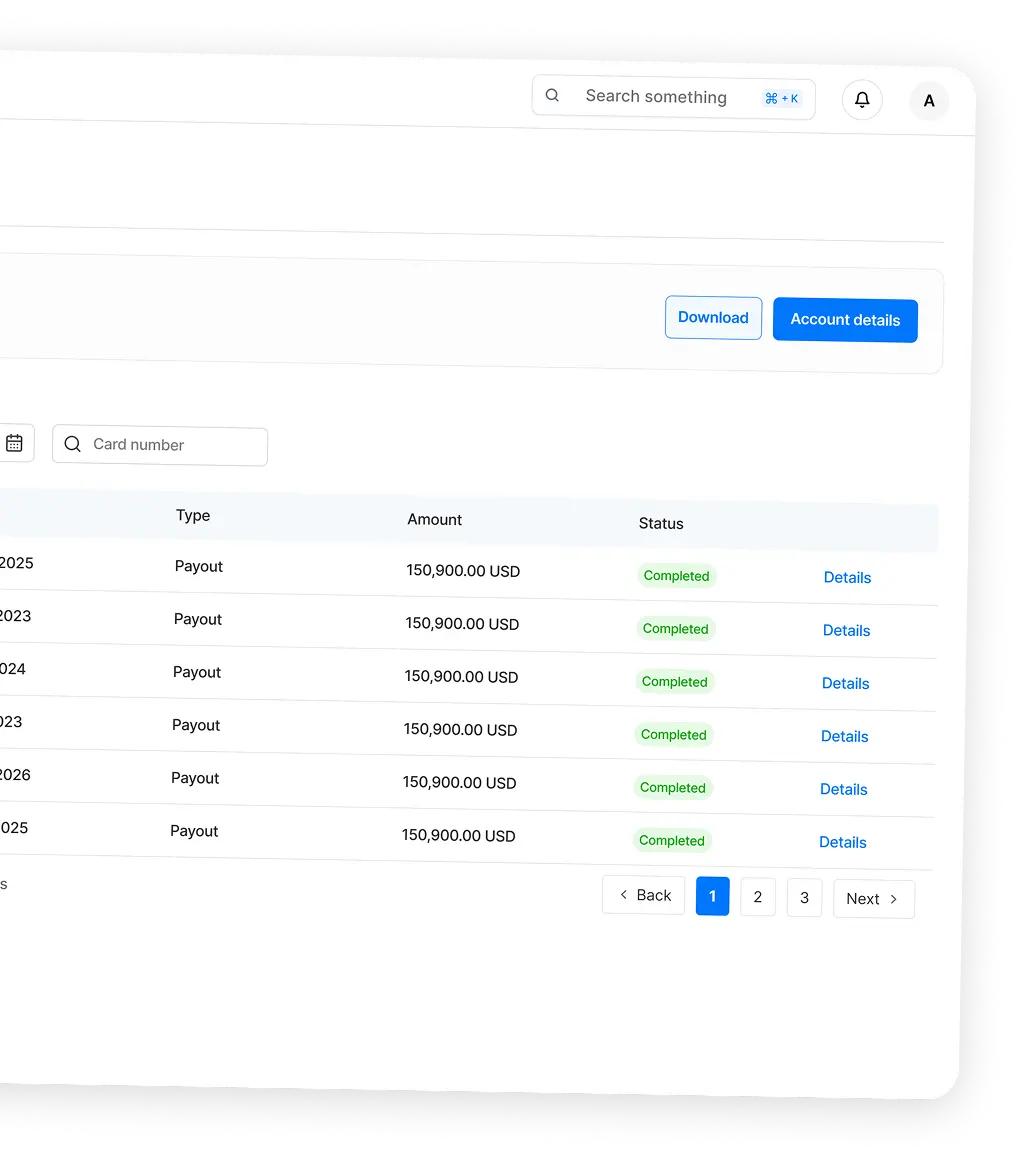The image size is (1024, 1156).
Task: Open Details for the first payout row
Action: pos(847,577)
